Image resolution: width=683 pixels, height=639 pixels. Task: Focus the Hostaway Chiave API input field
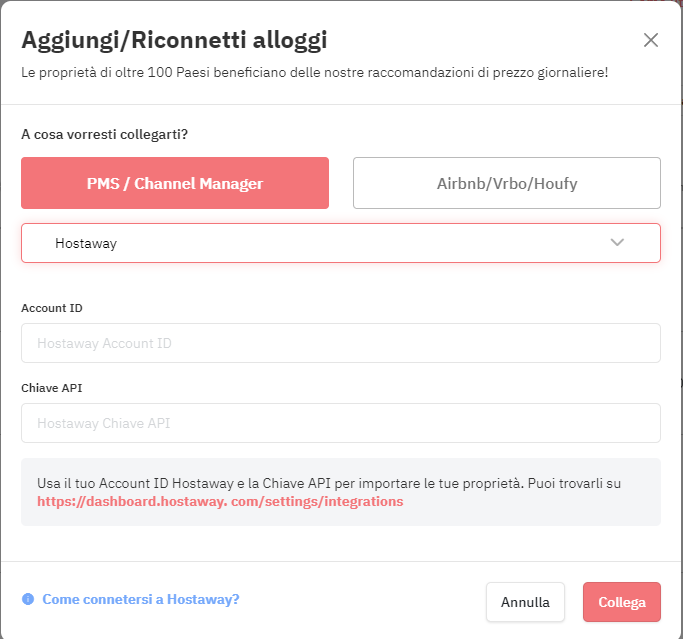(x=341, y=423)
